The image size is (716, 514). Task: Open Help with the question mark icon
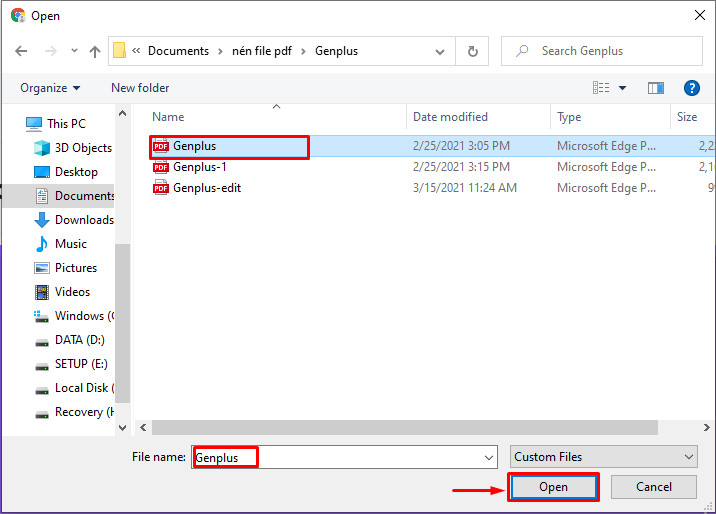[691, 88]
